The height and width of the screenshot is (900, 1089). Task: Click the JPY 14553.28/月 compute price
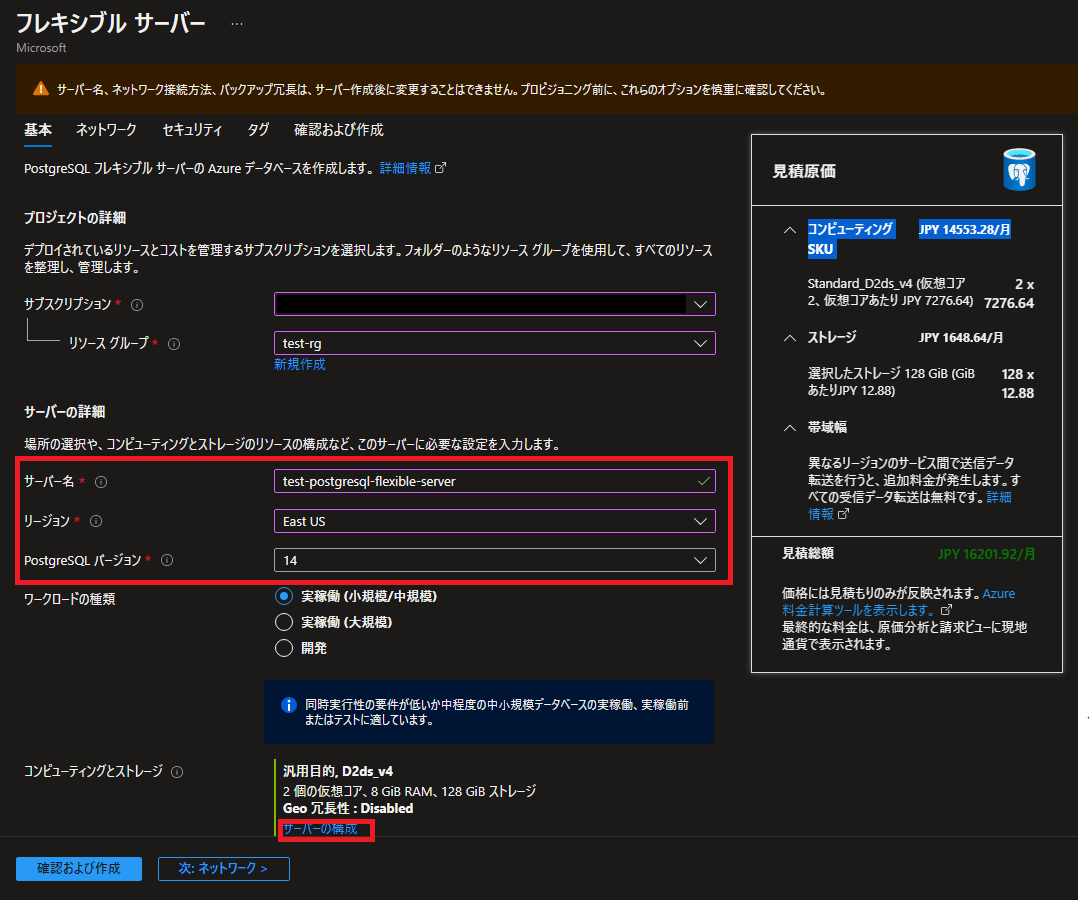[x=965, y=230]
